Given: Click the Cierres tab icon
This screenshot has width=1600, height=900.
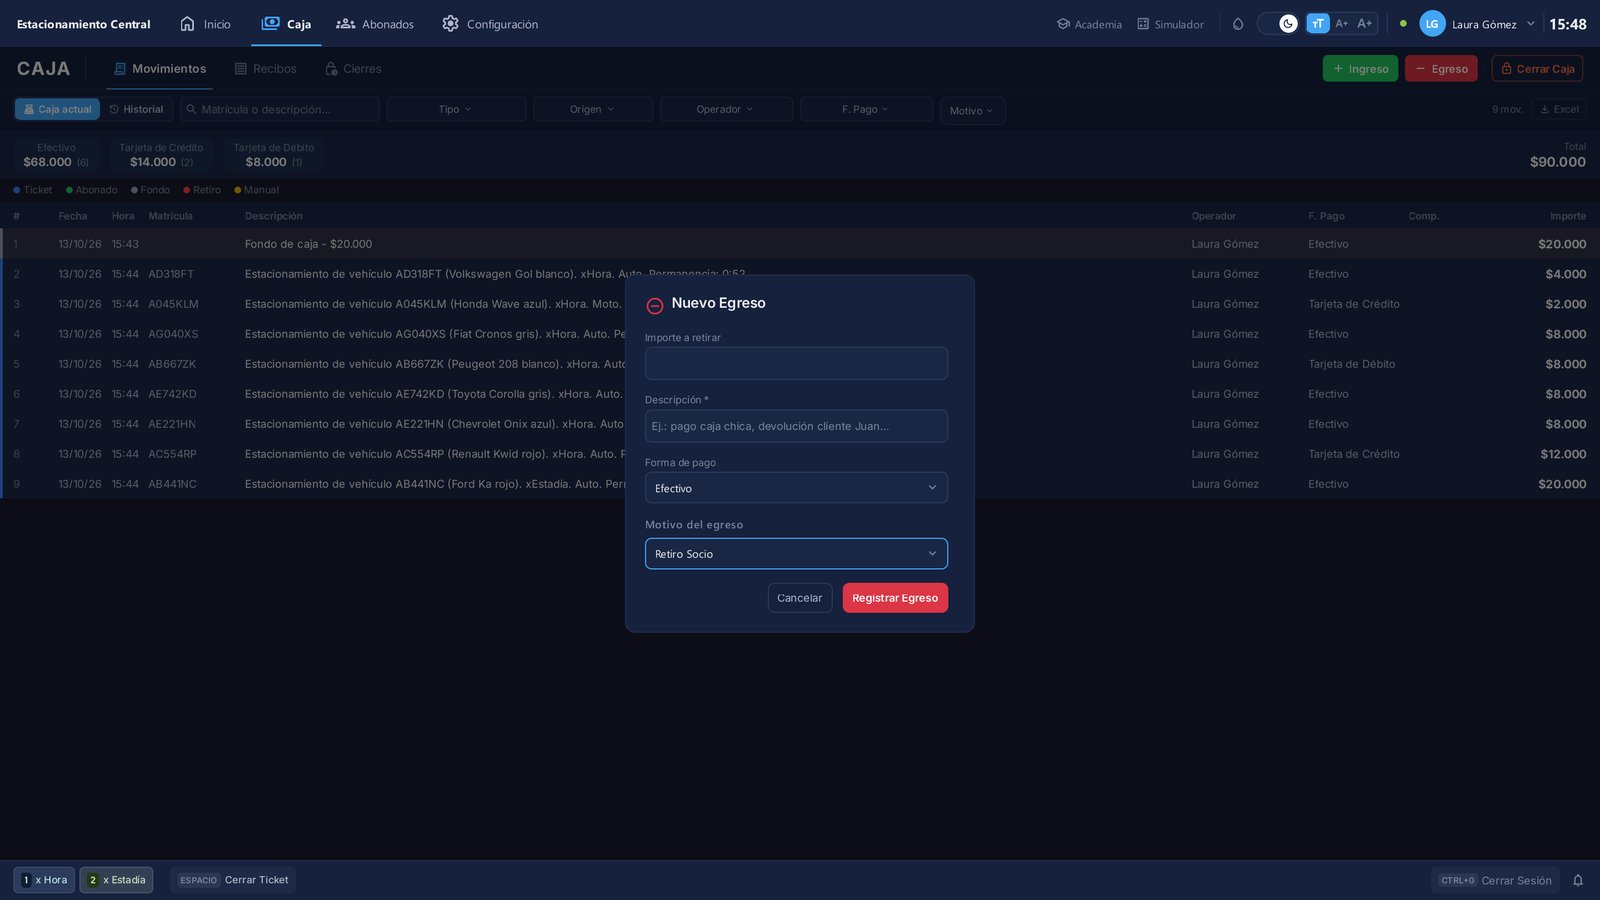Looking at the screenshot, I should point(331,69).
